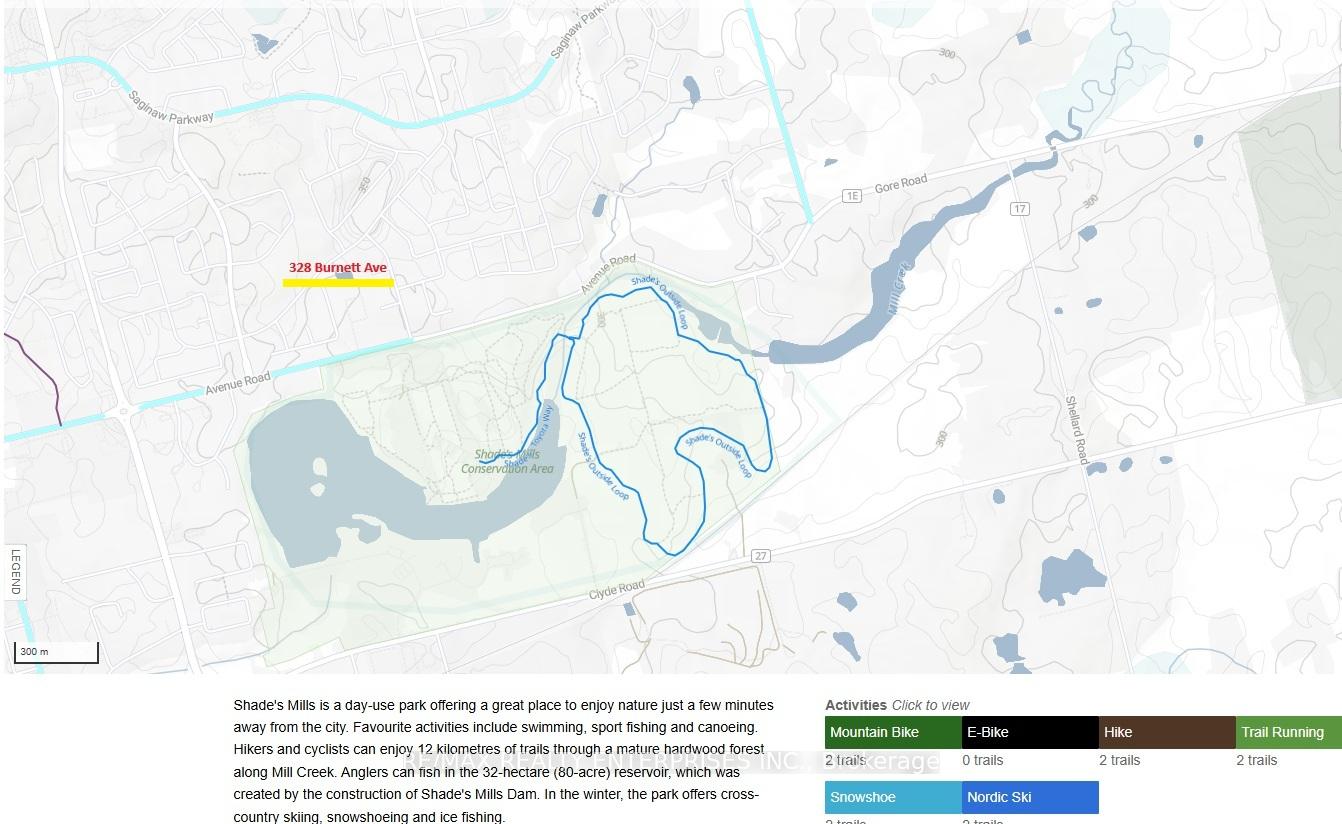The width and height of the screenshot is (1342, 824).
Task: Click the Shellard Road label
Action: [1076, 428]
